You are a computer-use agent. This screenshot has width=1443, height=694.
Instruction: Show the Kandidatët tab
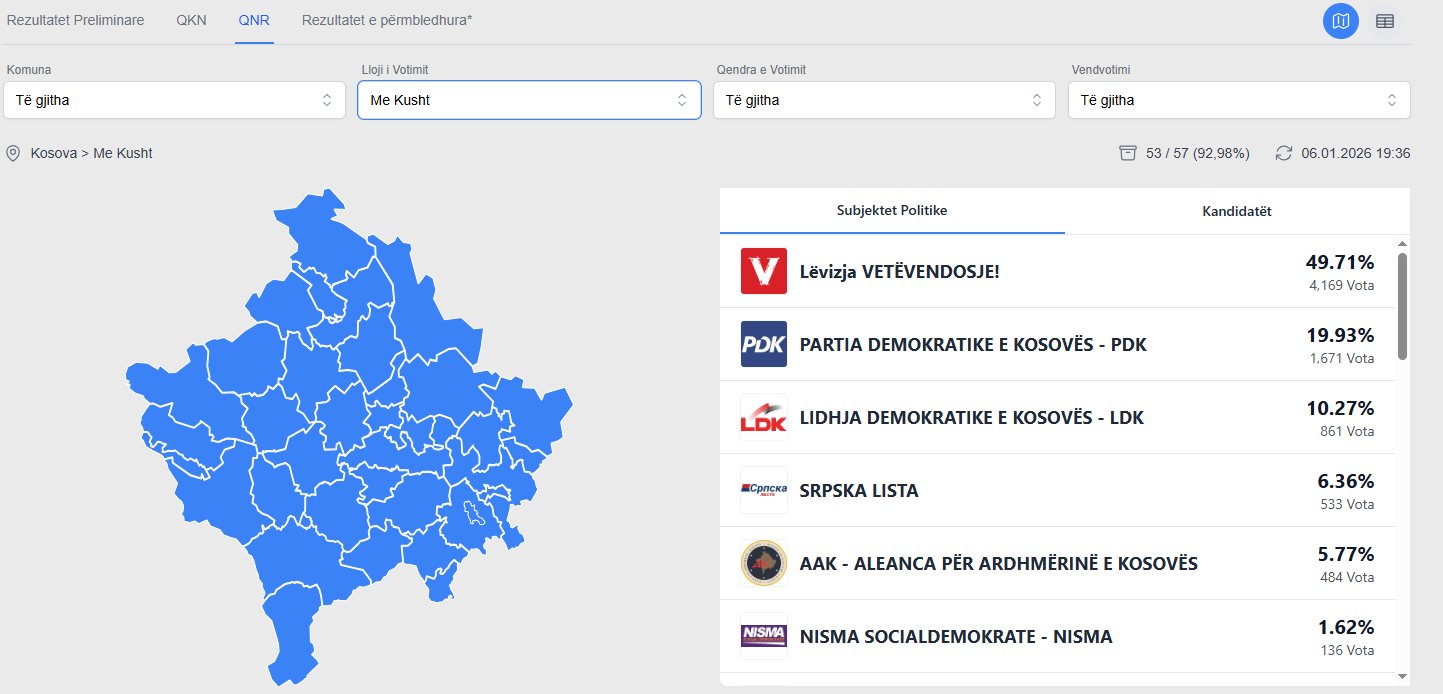[x=1237, y=211]
